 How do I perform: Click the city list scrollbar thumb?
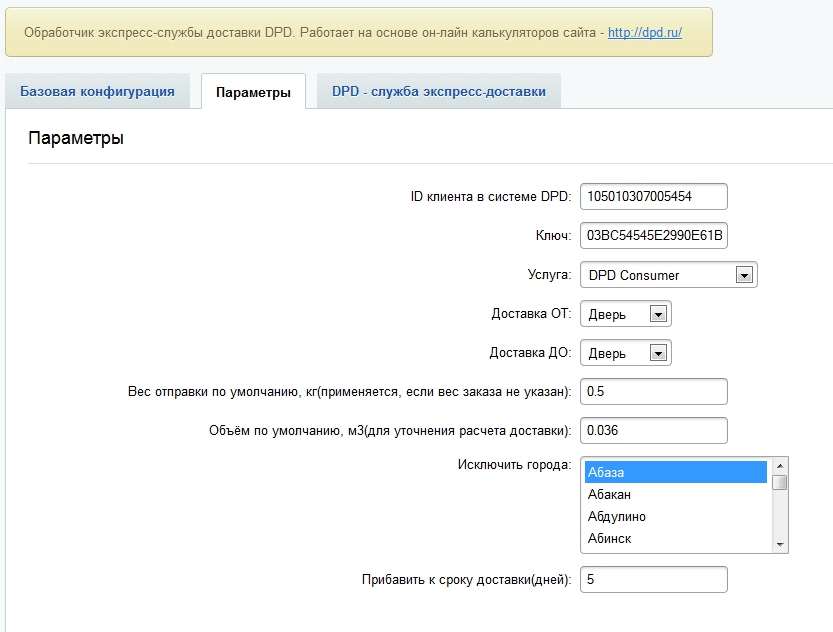tap(780, 483)
